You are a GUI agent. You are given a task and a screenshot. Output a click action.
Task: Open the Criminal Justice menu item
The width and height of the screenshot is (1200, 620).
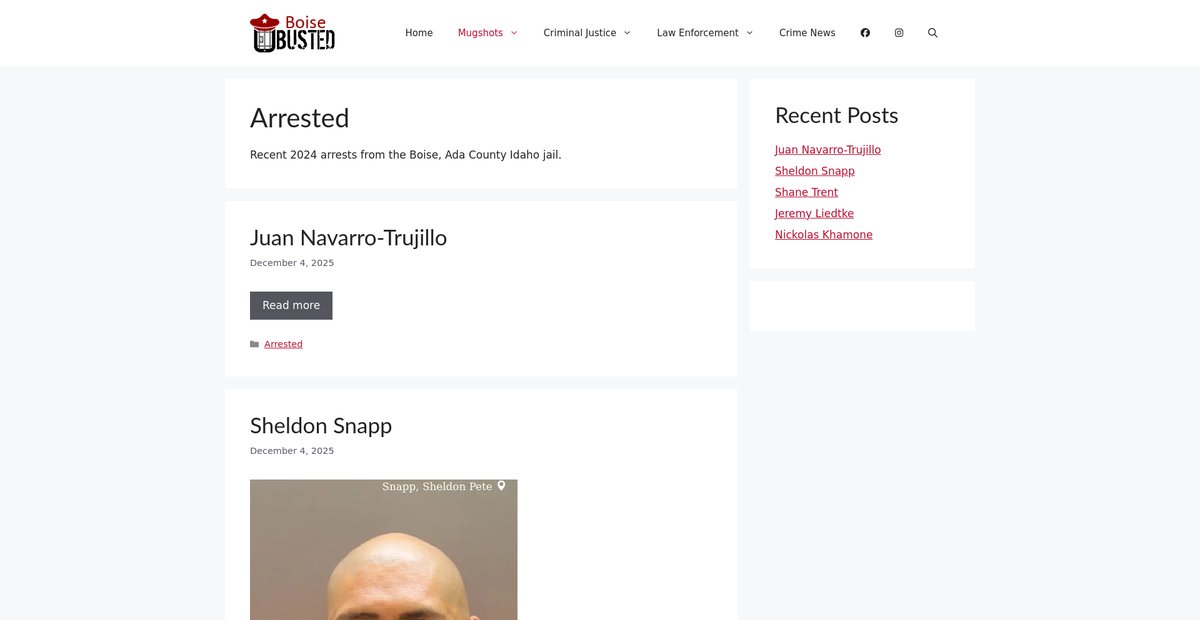click(x=580, y=33)
